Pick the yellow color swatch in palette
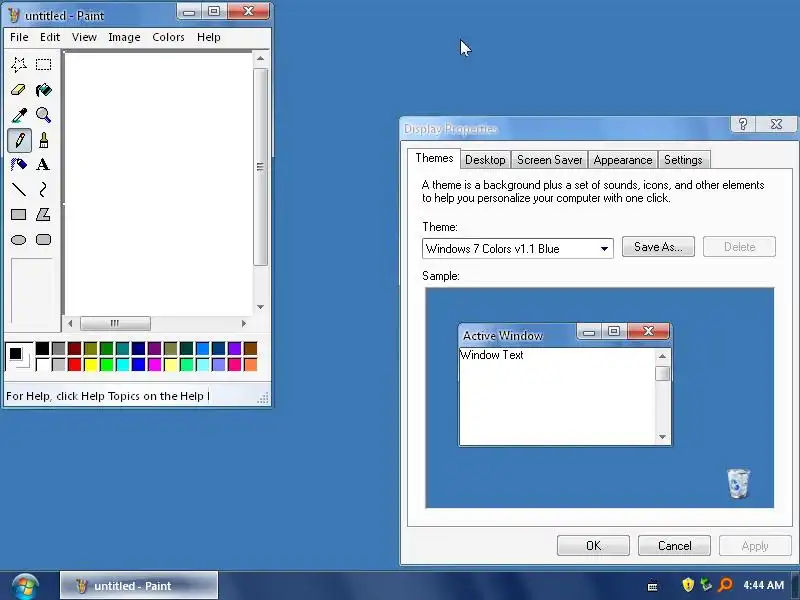 (x=91, y=364)
